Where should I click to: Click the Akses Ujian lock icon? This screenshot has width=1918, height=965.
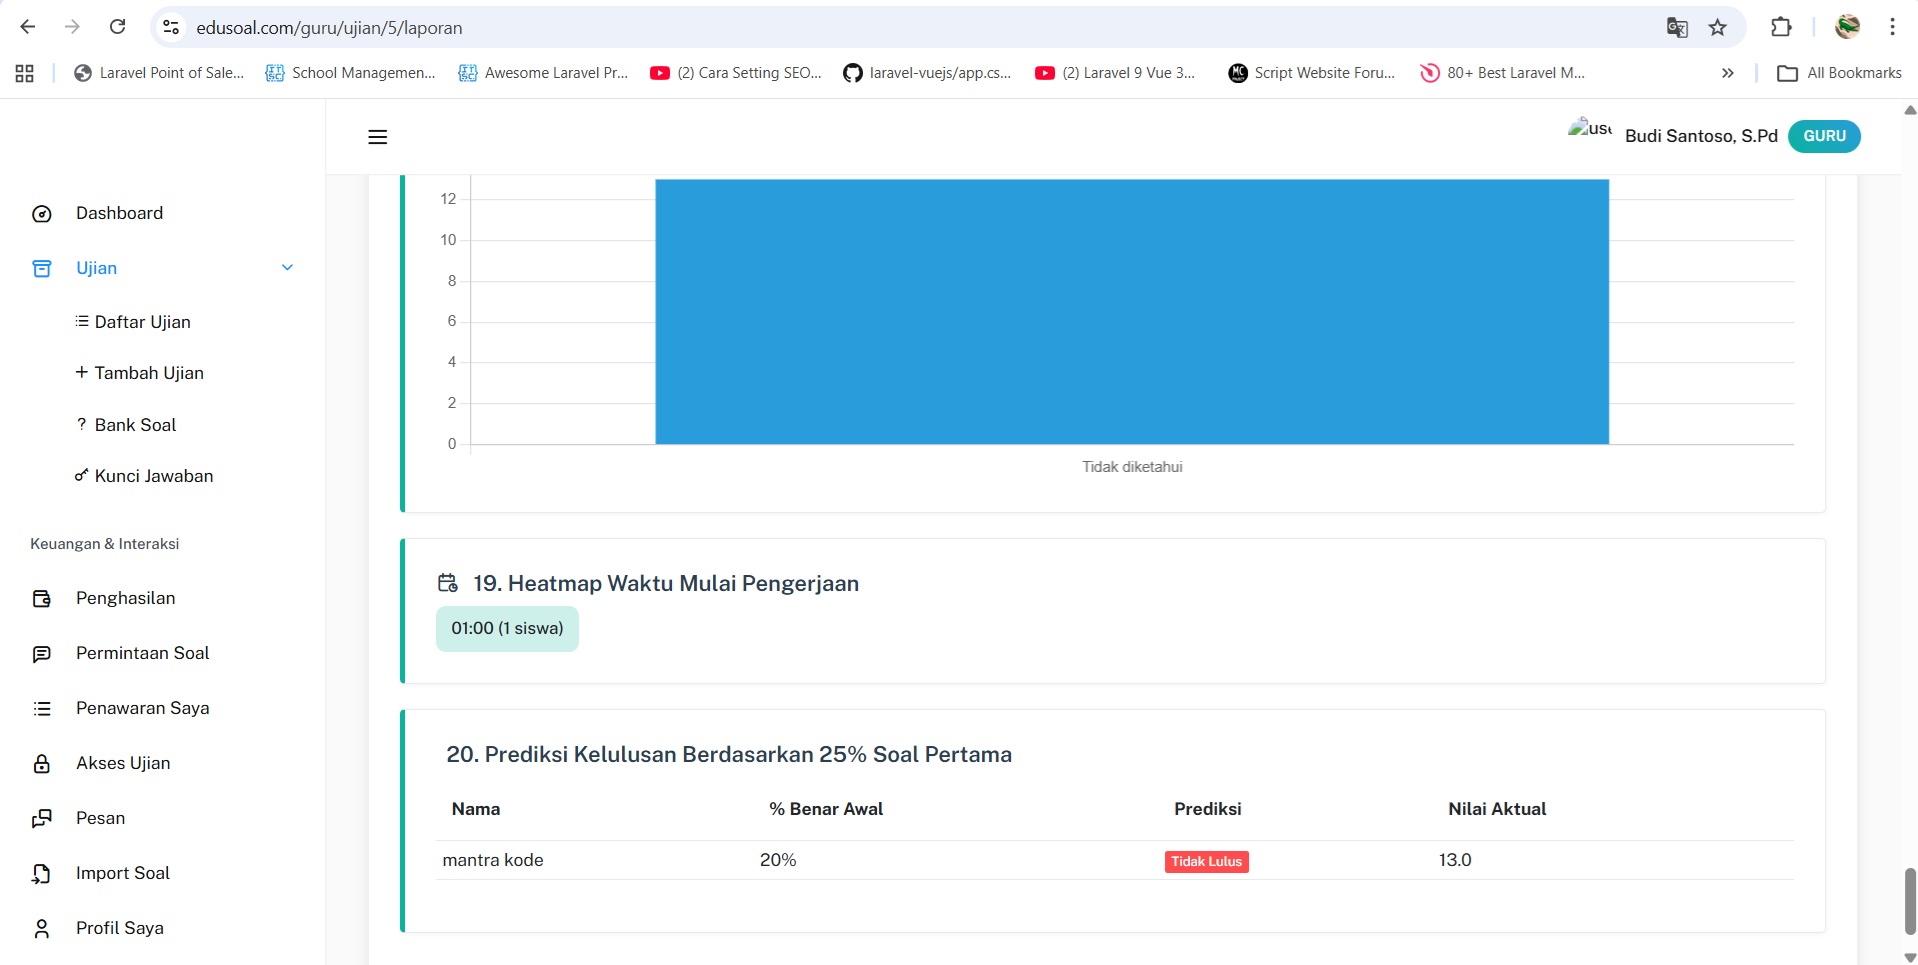pos(42,764)
